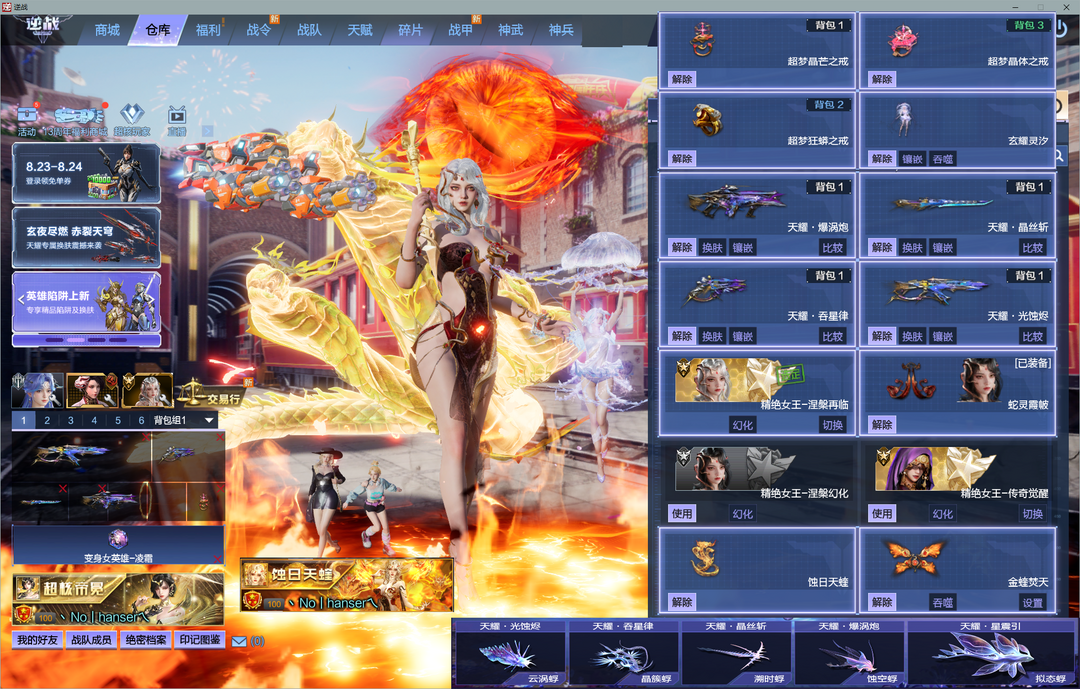Switch to the 商城 tab
The height and width of the screenshot is (689, 1080).
[107, 30]
